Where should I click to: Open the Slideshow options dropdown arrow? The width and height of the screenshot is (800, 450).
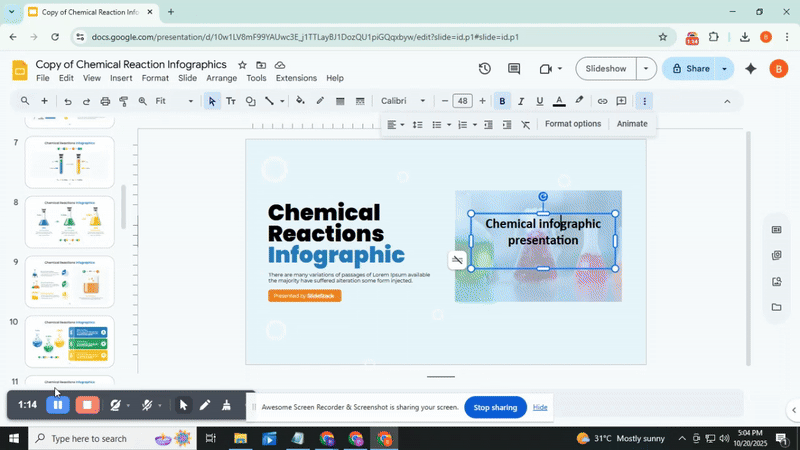click(646, 69)
